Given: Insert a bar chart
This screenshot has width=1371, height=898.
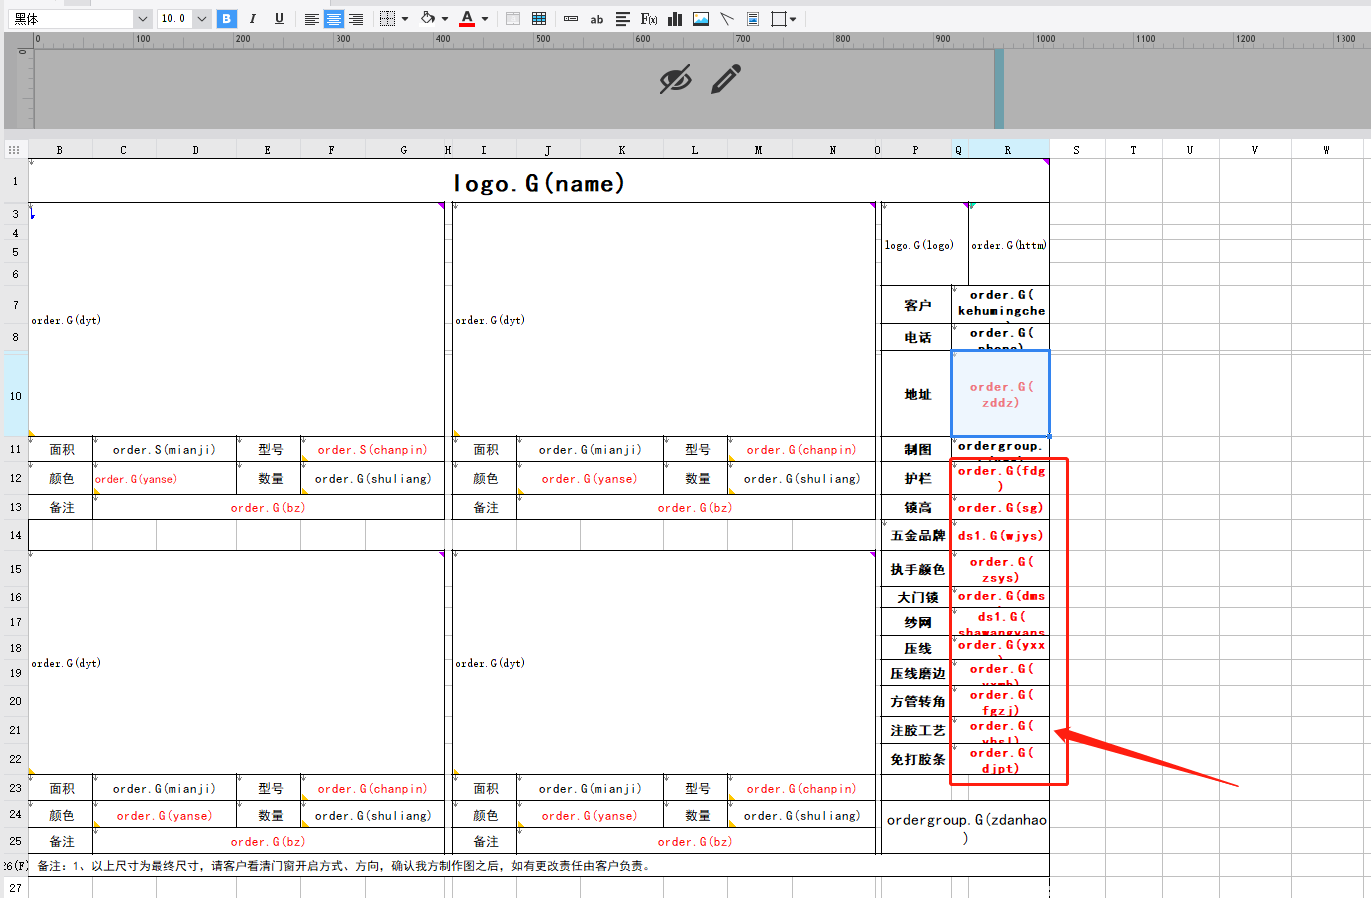Looking at the screenshot, I should click(x=675, y=19).
